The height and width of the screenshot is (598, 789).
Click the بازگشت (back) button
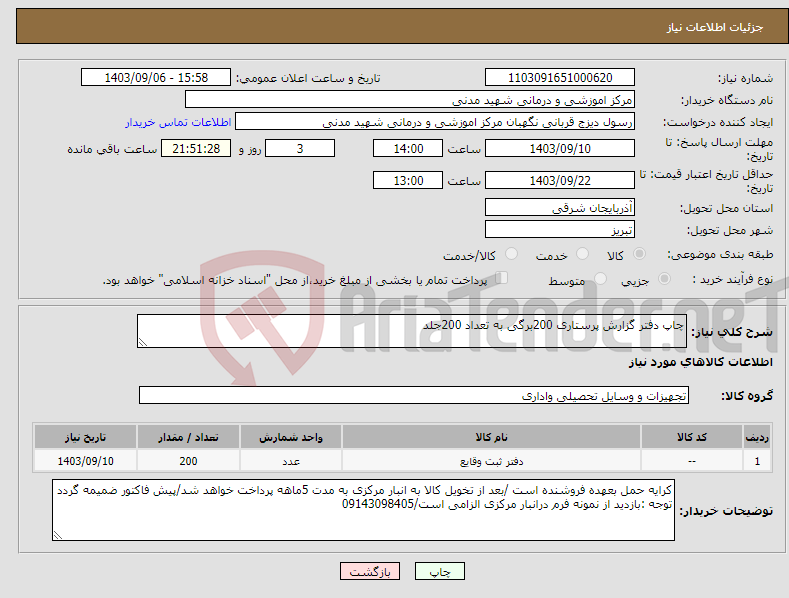pyautogui.click(x=370, y=572)
